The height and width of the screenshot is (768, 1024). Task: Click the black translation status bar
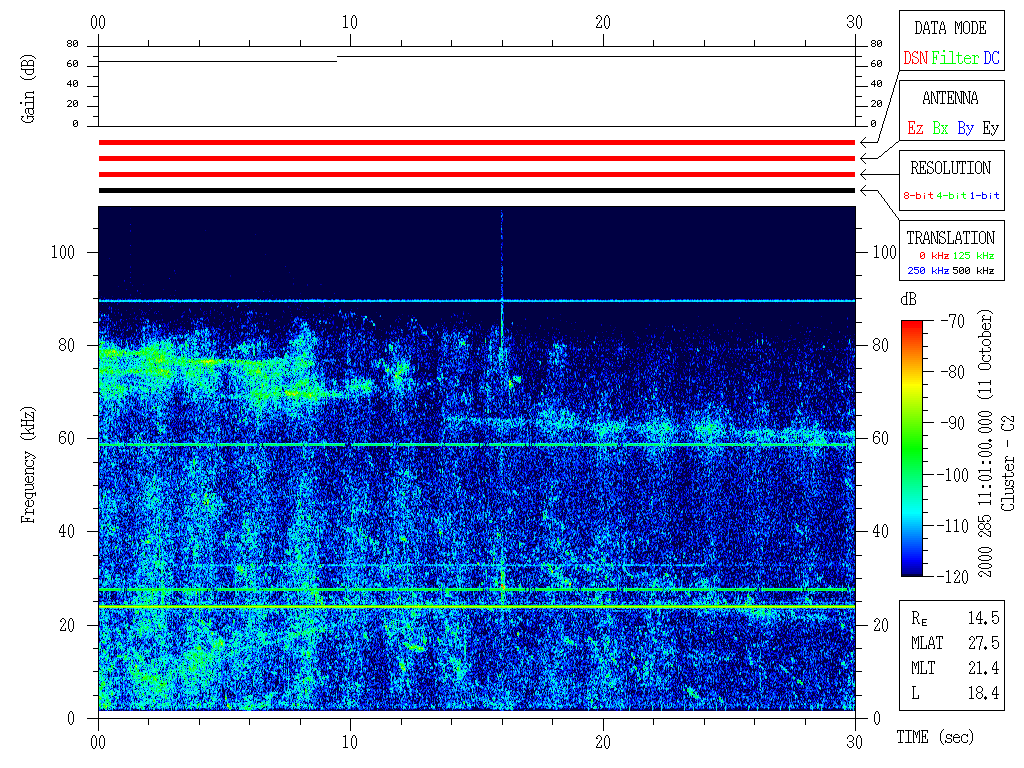pos(477,190)
